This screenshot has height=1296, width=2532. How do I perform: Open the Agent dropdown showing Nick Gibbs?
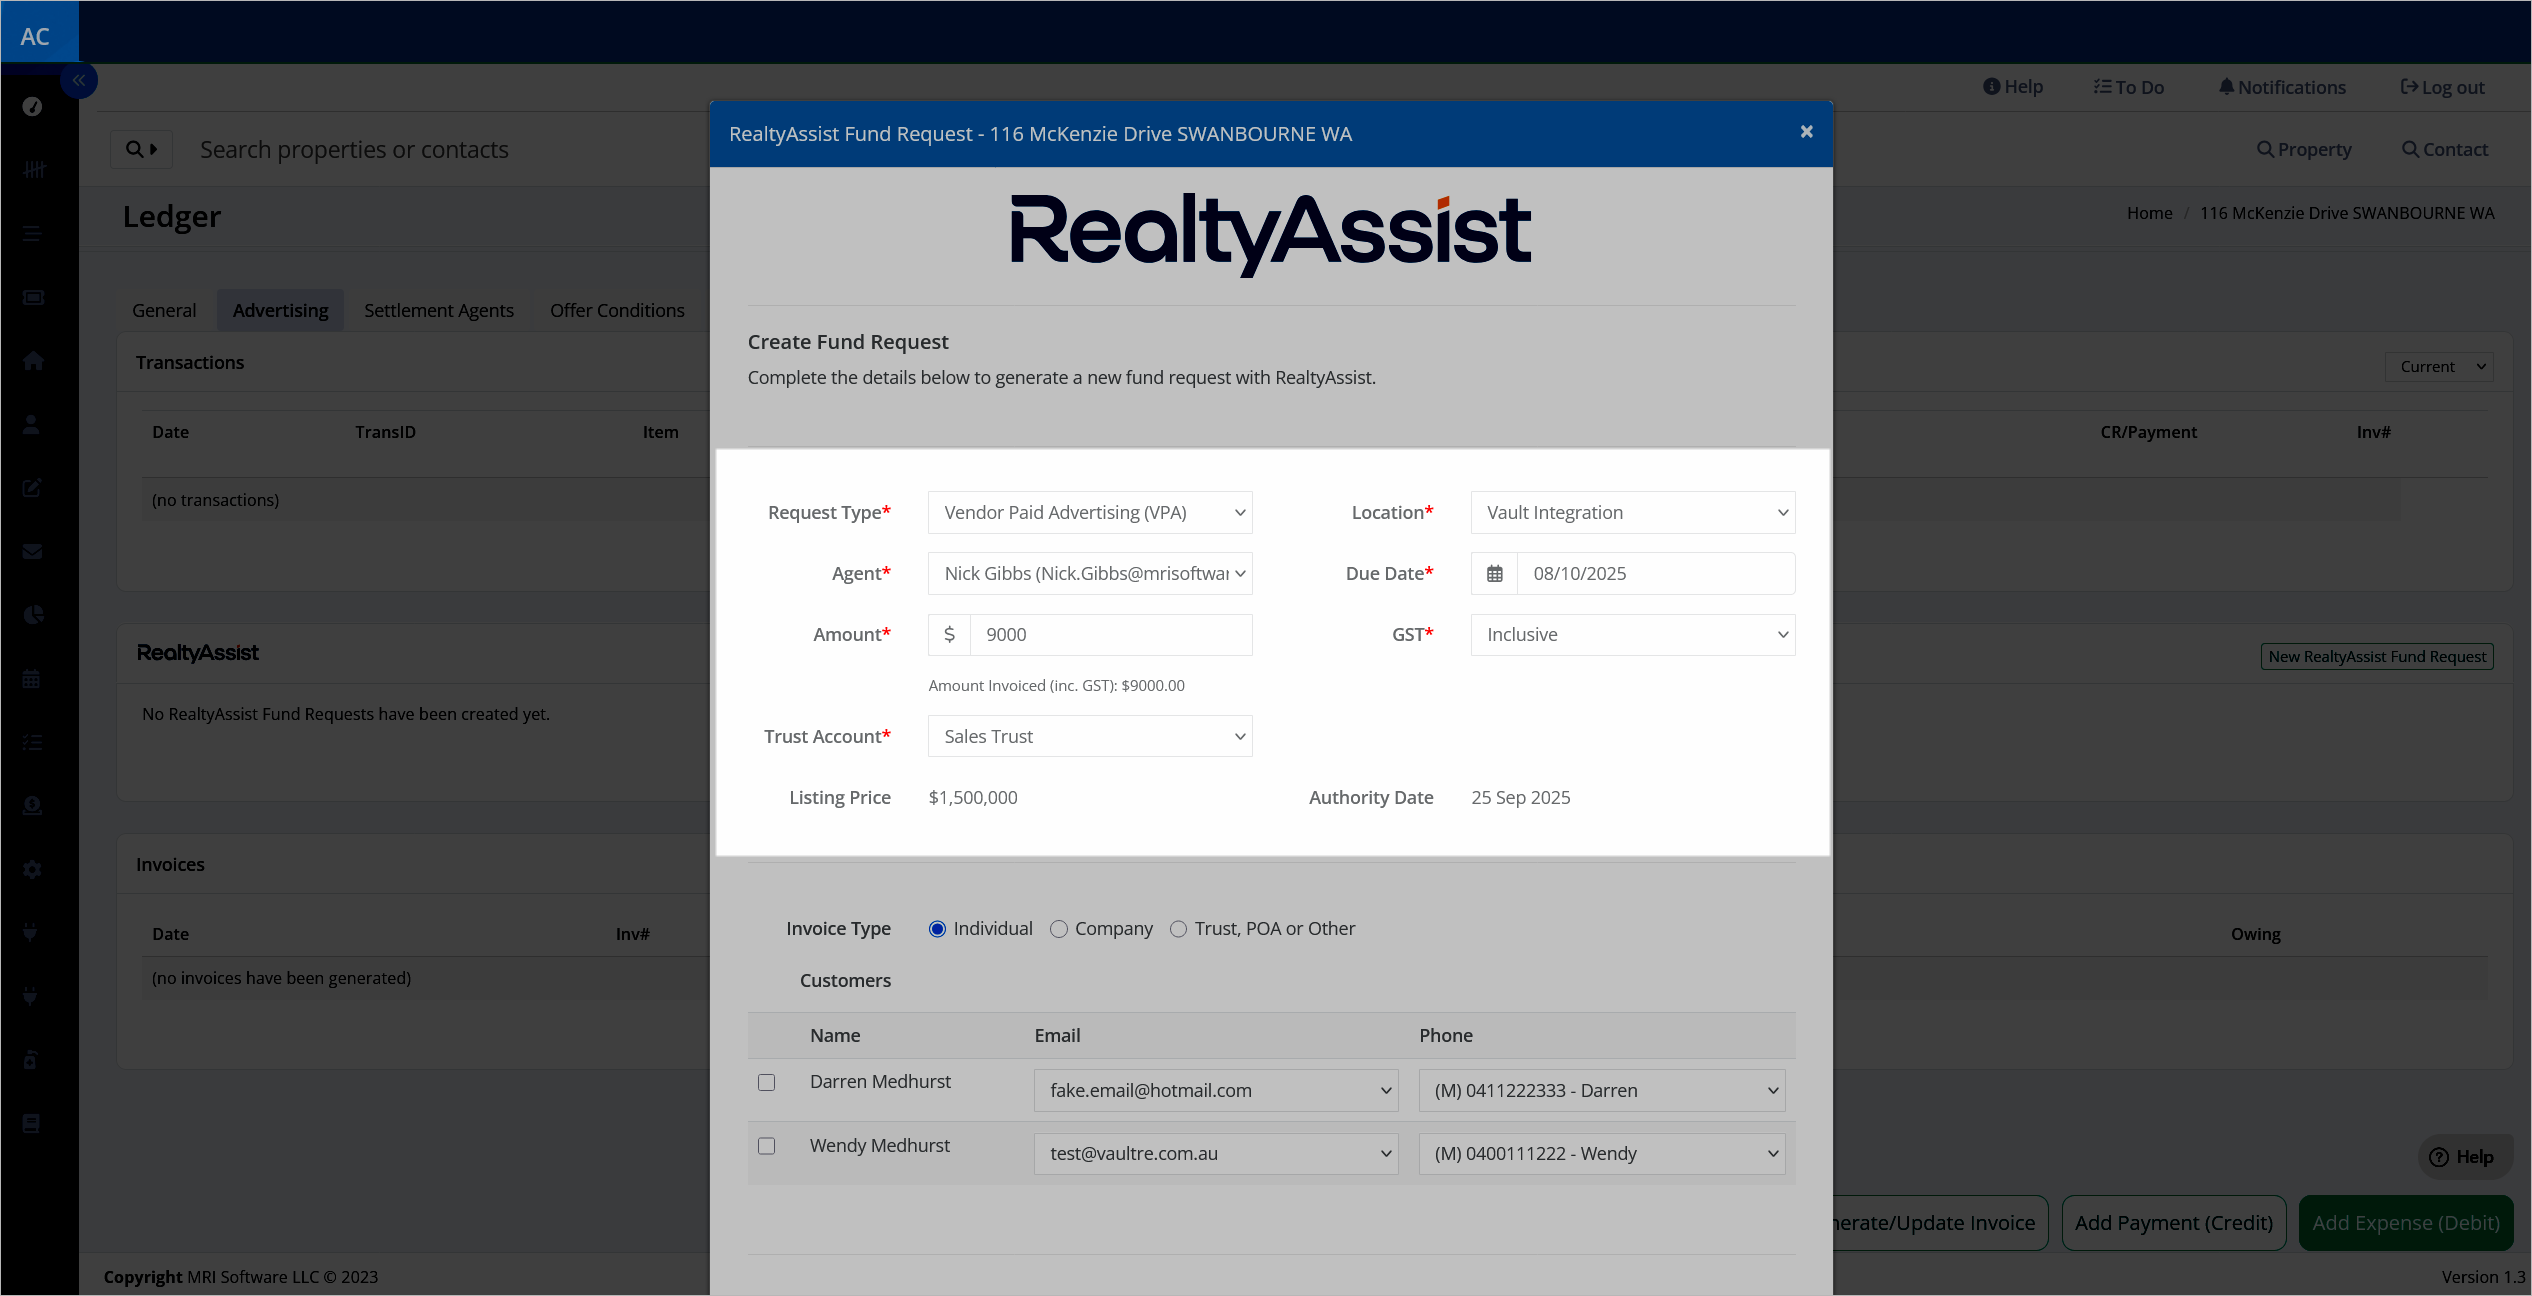pyautogui.click(x=1090, y=574)
